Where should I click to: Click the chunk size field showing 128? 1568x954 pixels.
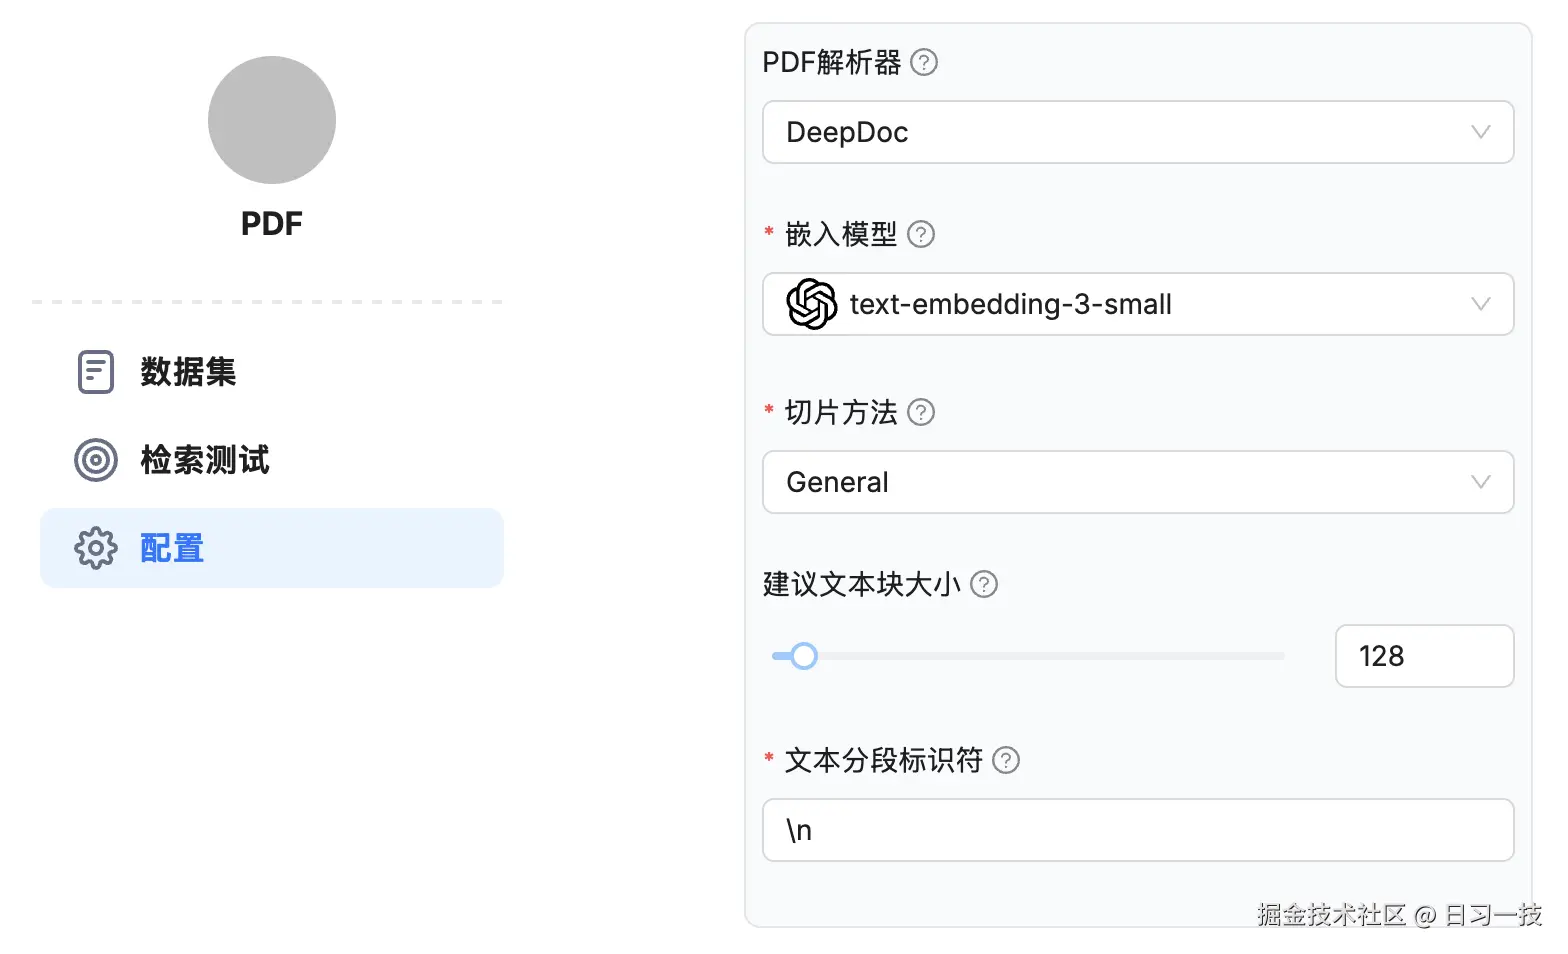(1423, 656)
